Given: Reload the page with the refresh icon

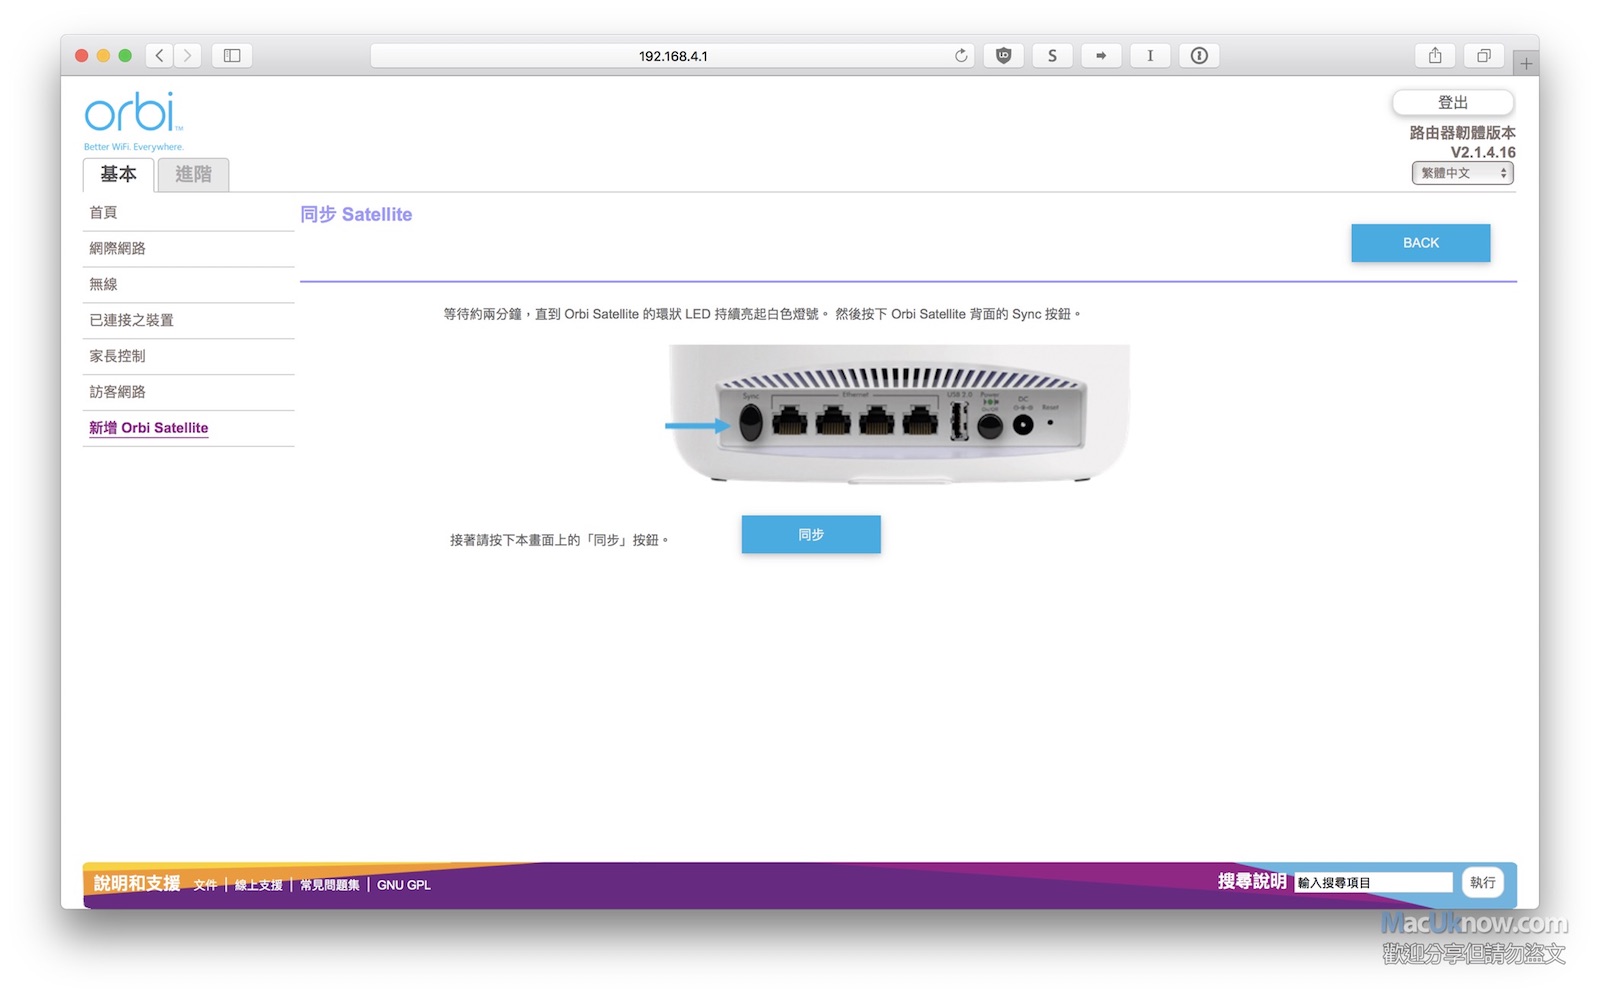Looking at the screenshot, I should (961, 56).
